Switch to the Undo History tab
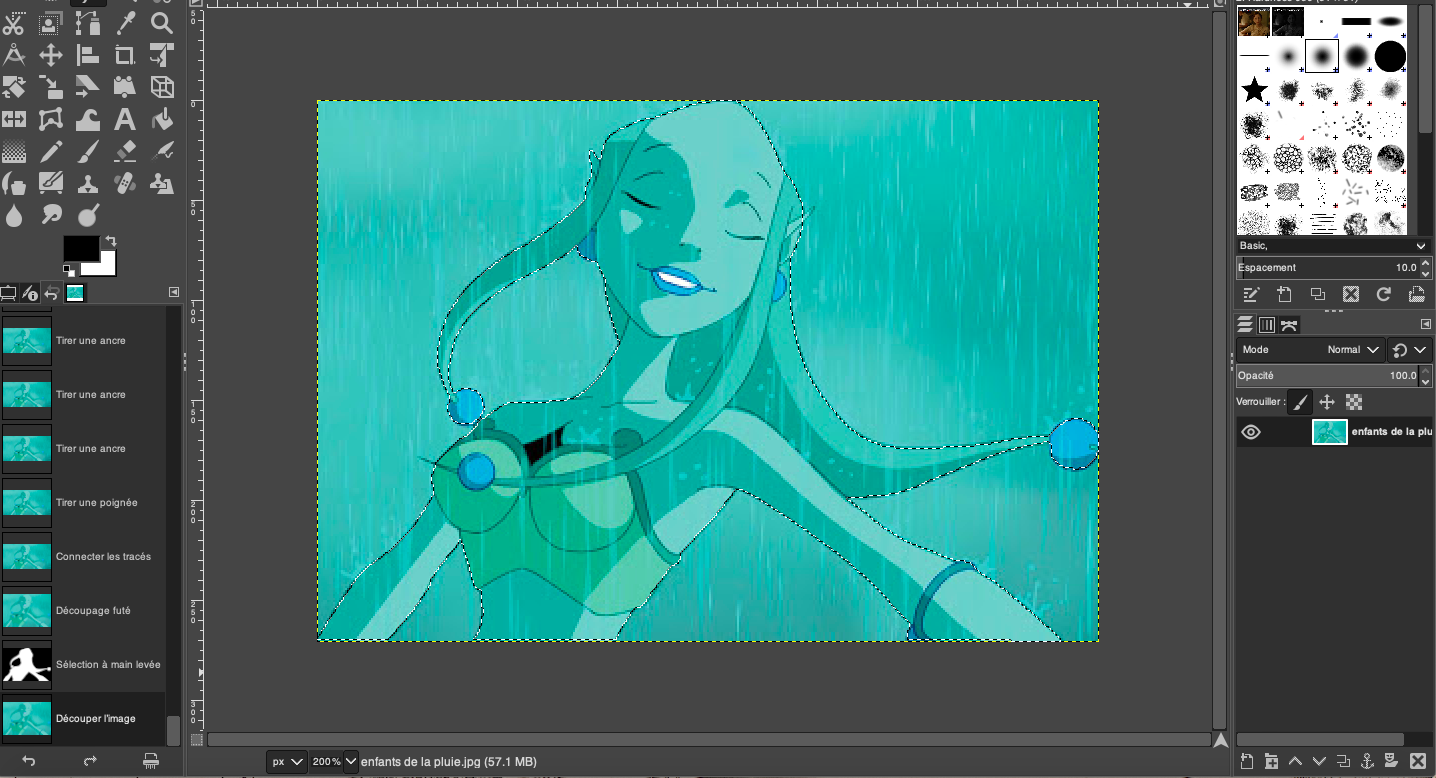 point(52,293)
